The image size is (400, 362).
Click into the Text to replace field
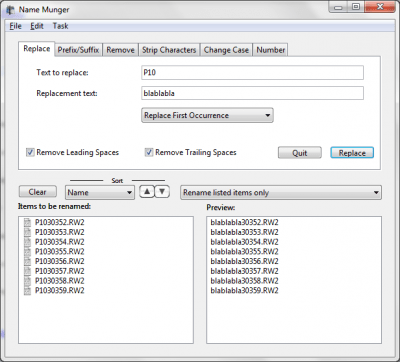(x=252, y=73)
